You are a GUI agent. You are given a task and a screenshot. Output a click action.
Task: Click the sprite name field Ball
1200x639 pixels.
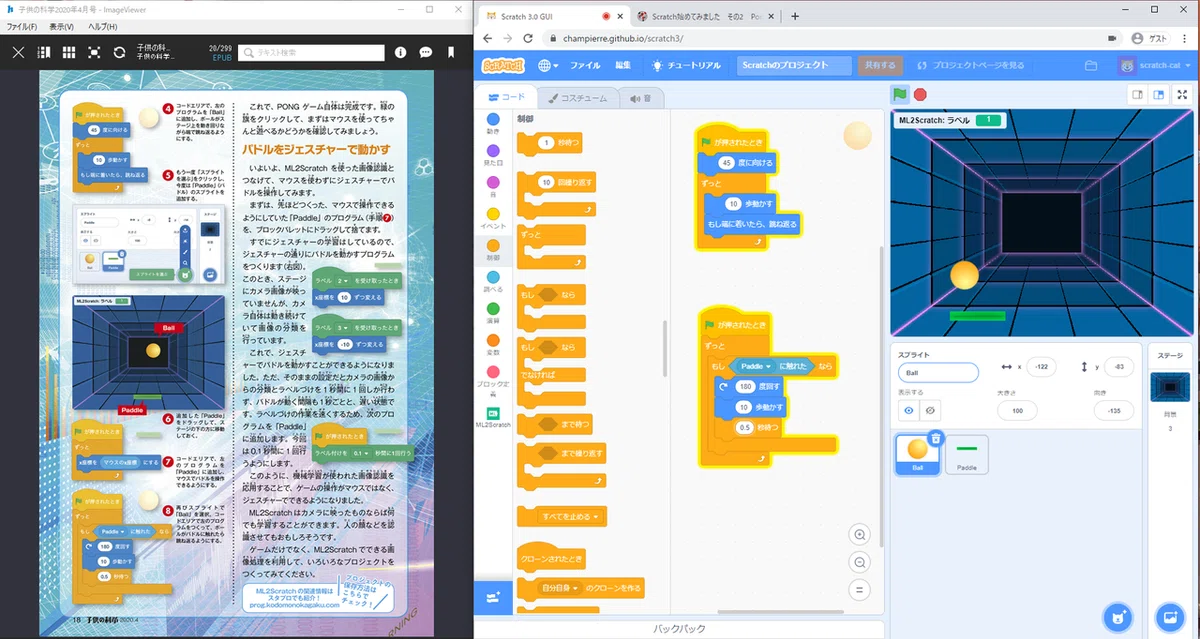[x=938, y=372]
